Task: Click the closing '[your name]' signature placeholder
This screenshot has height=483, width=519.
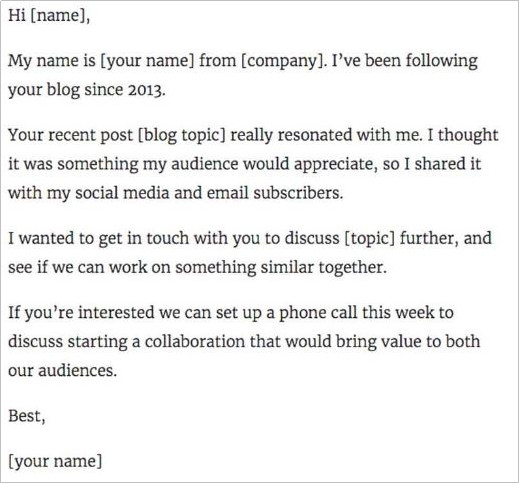Action: tap(55, 462)
